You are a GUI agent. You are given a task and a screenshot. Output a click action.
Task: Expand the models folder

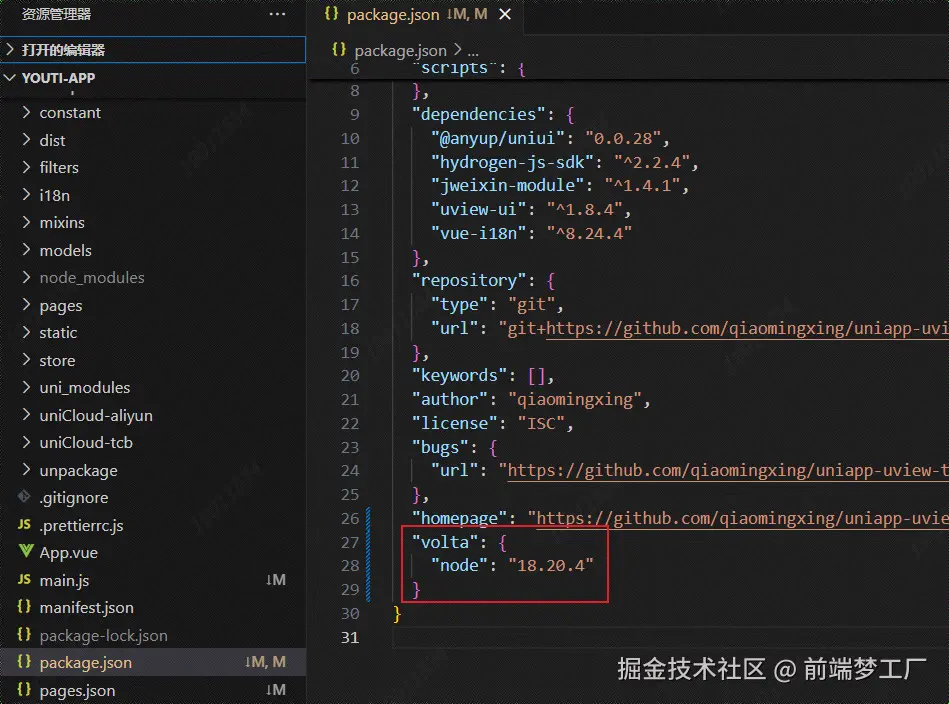[x=65, y=250]
